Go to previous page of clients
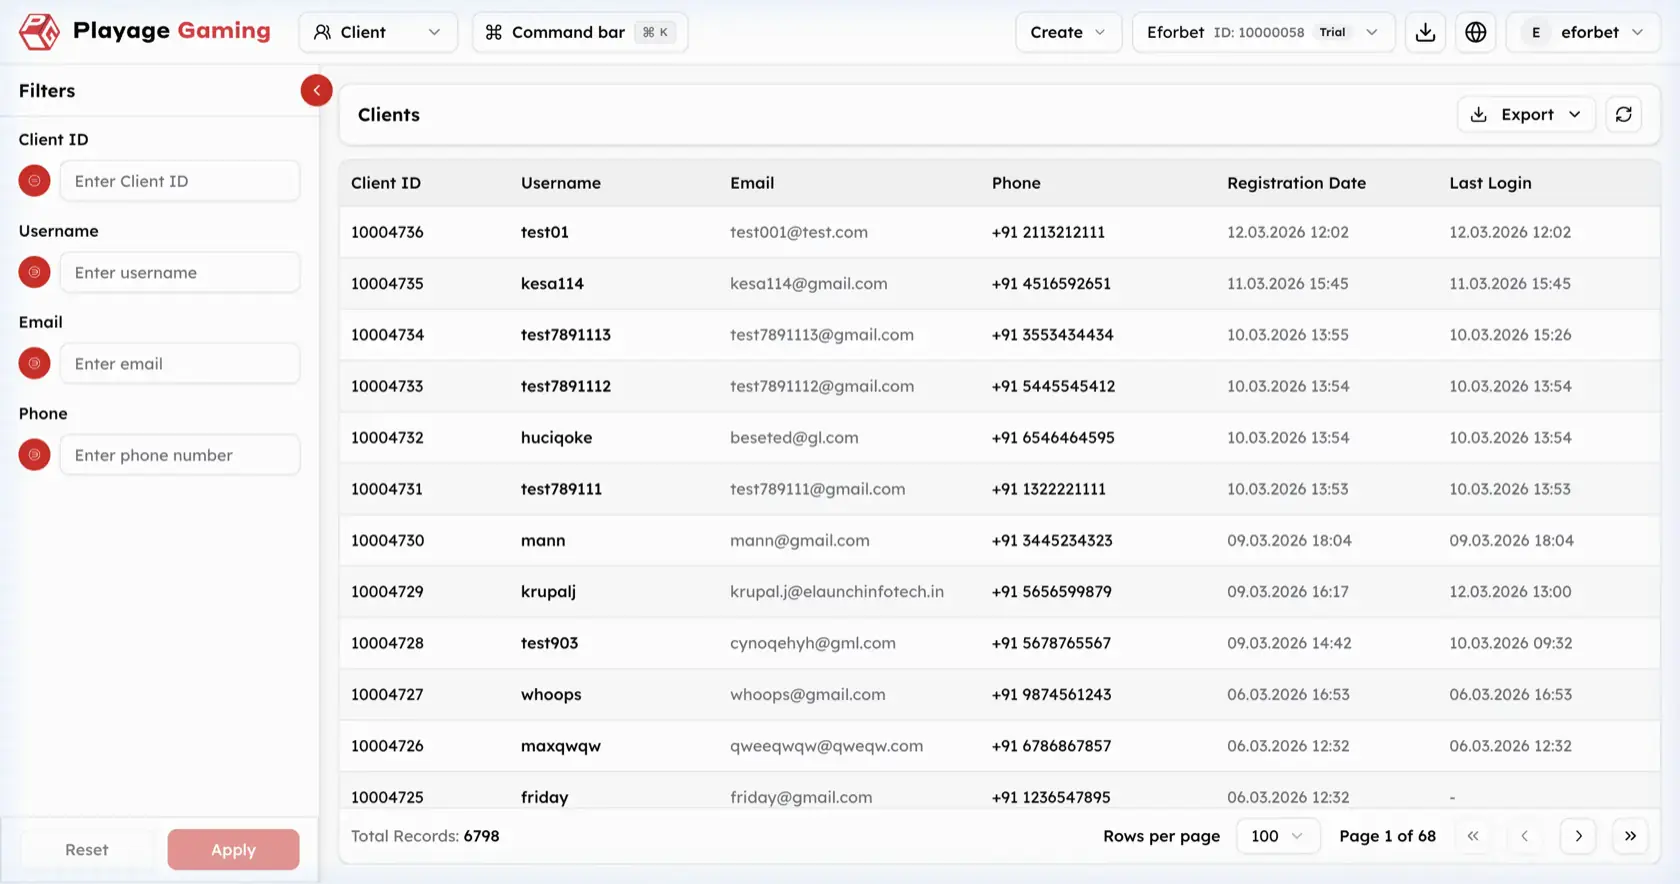 pyautogui.click(x=1524, y=836)
